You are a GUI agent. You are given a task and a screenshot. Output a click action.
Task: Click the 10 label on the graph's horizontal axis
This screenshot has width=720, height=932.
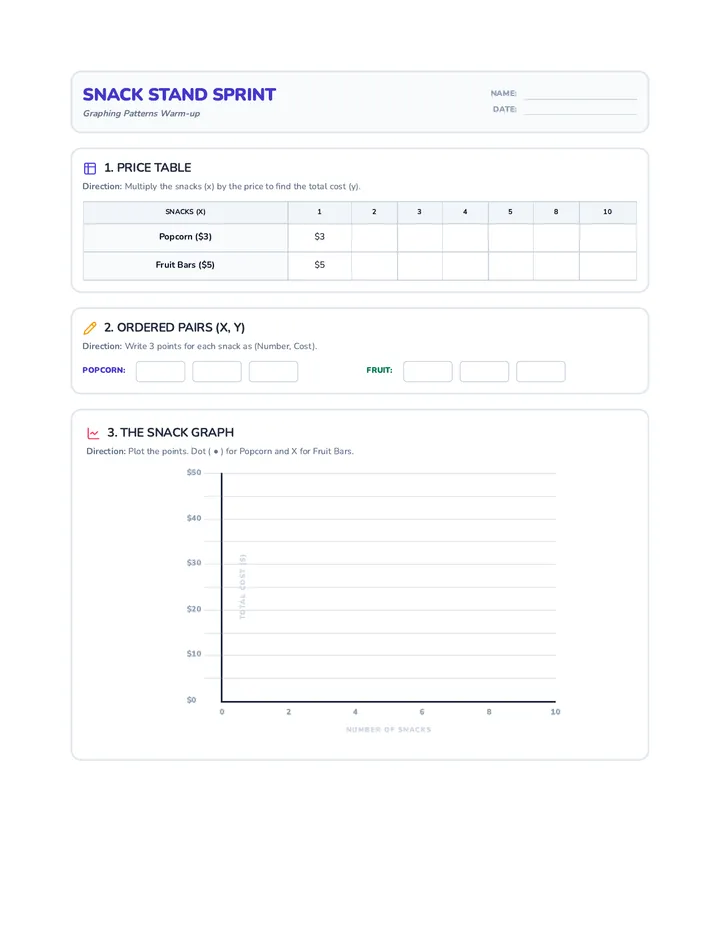pos(555,712)
